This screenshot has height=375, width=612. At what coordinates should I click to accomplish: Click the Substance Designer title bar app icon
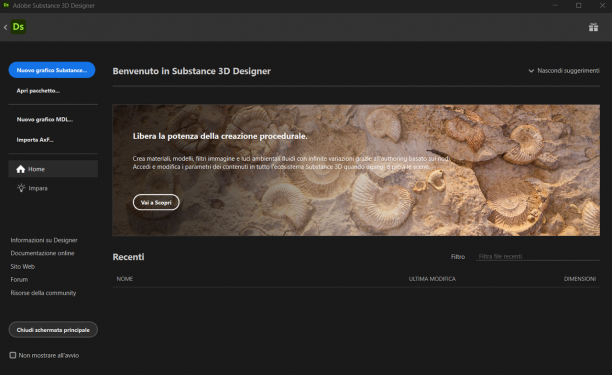[x=6, y=5]
